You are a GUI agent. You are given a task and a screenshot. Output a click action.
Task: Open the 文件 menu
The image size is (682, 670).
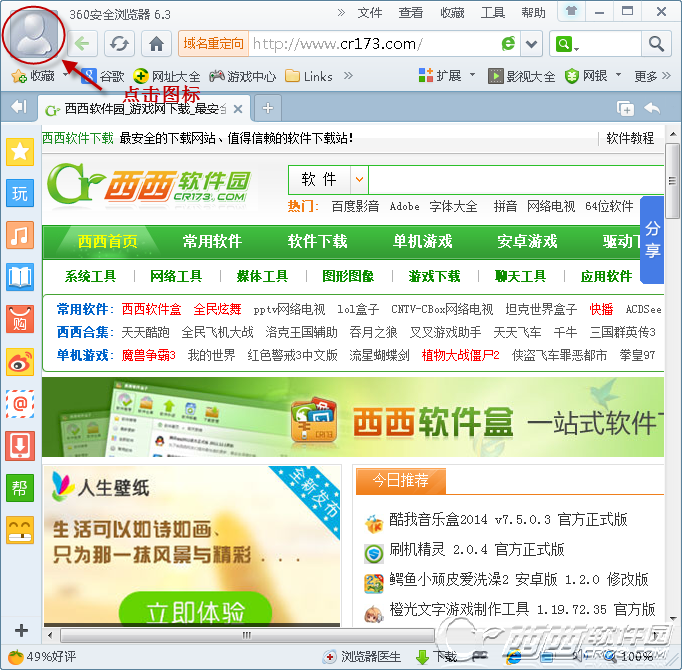(369, 13)
